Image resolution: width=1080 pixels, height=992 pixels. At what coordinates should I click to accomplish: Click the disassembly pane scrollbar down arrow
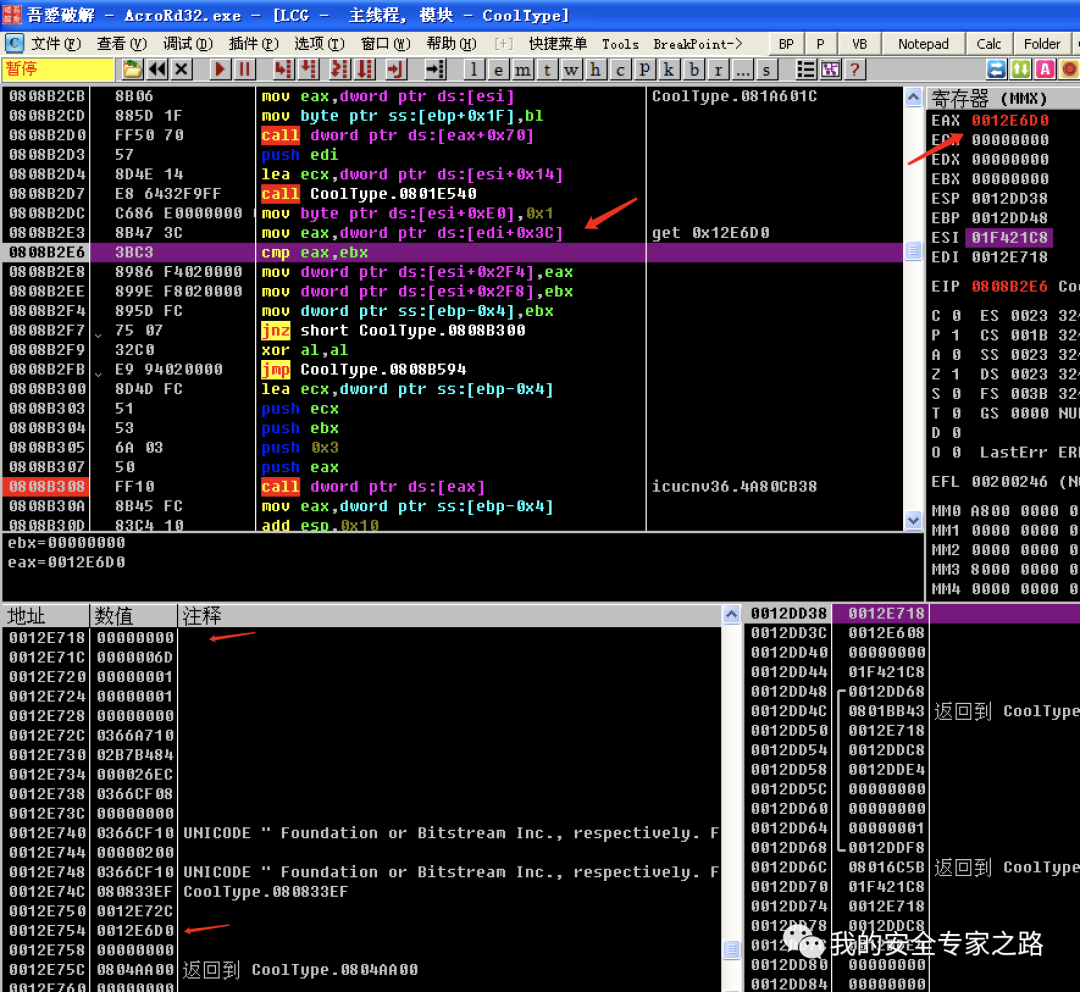911,519
